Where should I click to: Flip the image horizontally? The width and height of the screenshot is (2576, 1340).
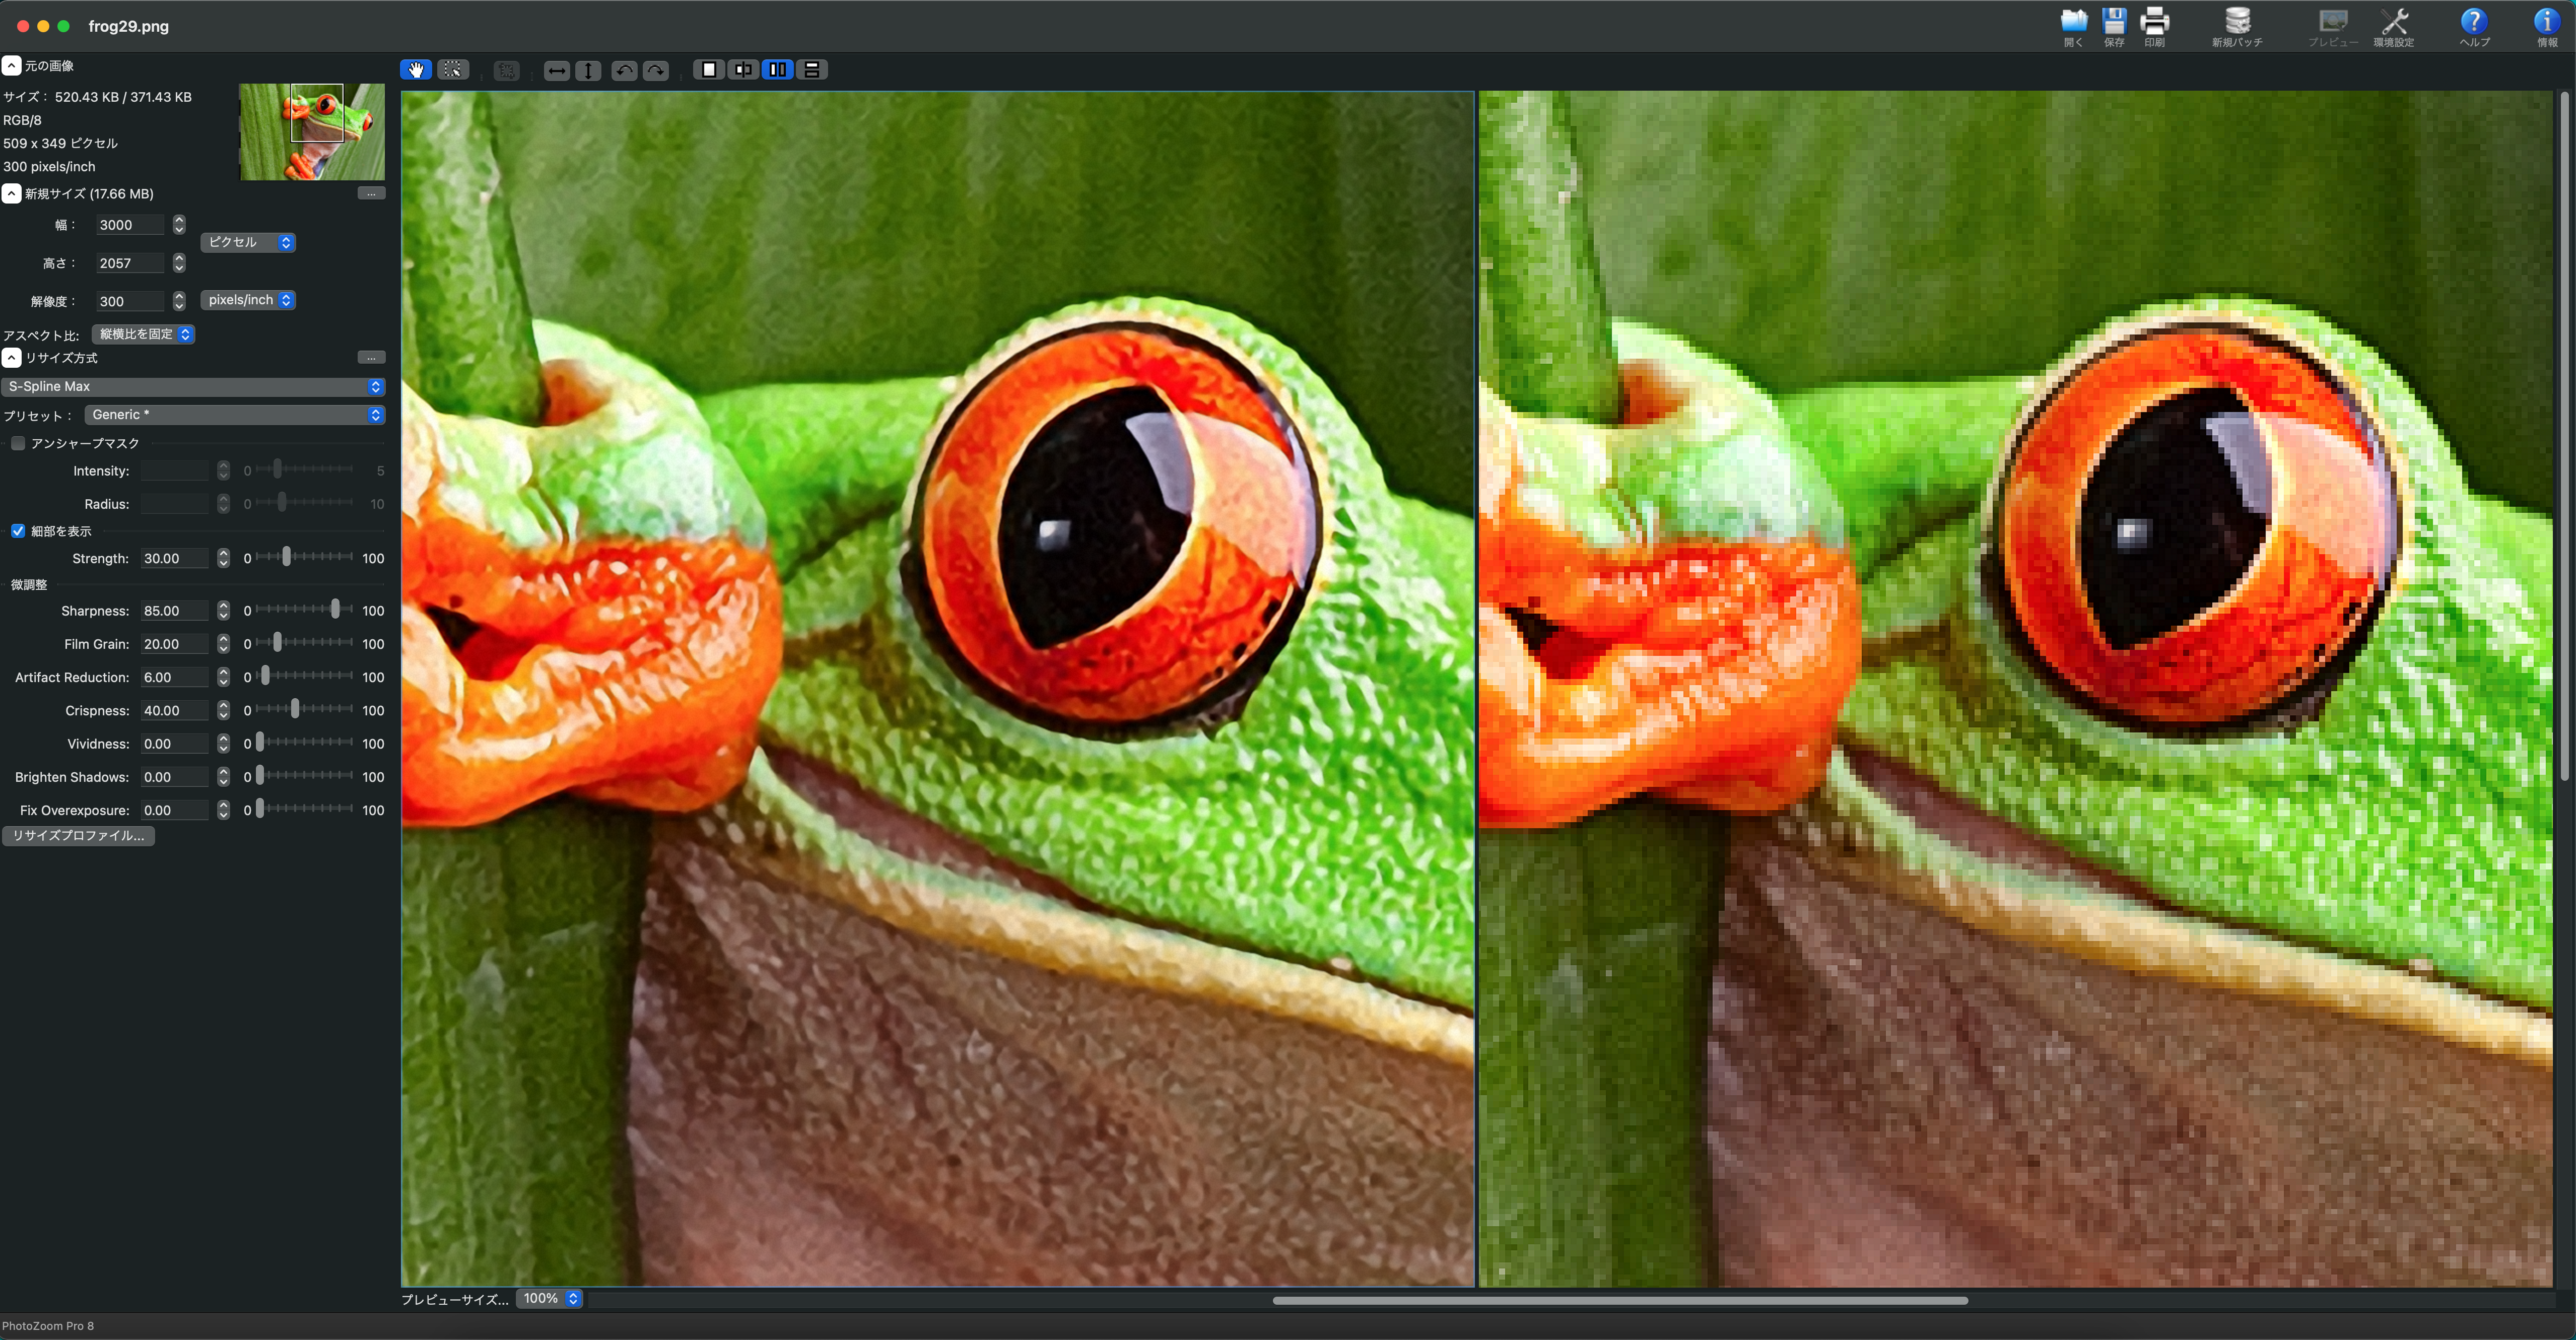pyautogui.click(x=557, y=70)
